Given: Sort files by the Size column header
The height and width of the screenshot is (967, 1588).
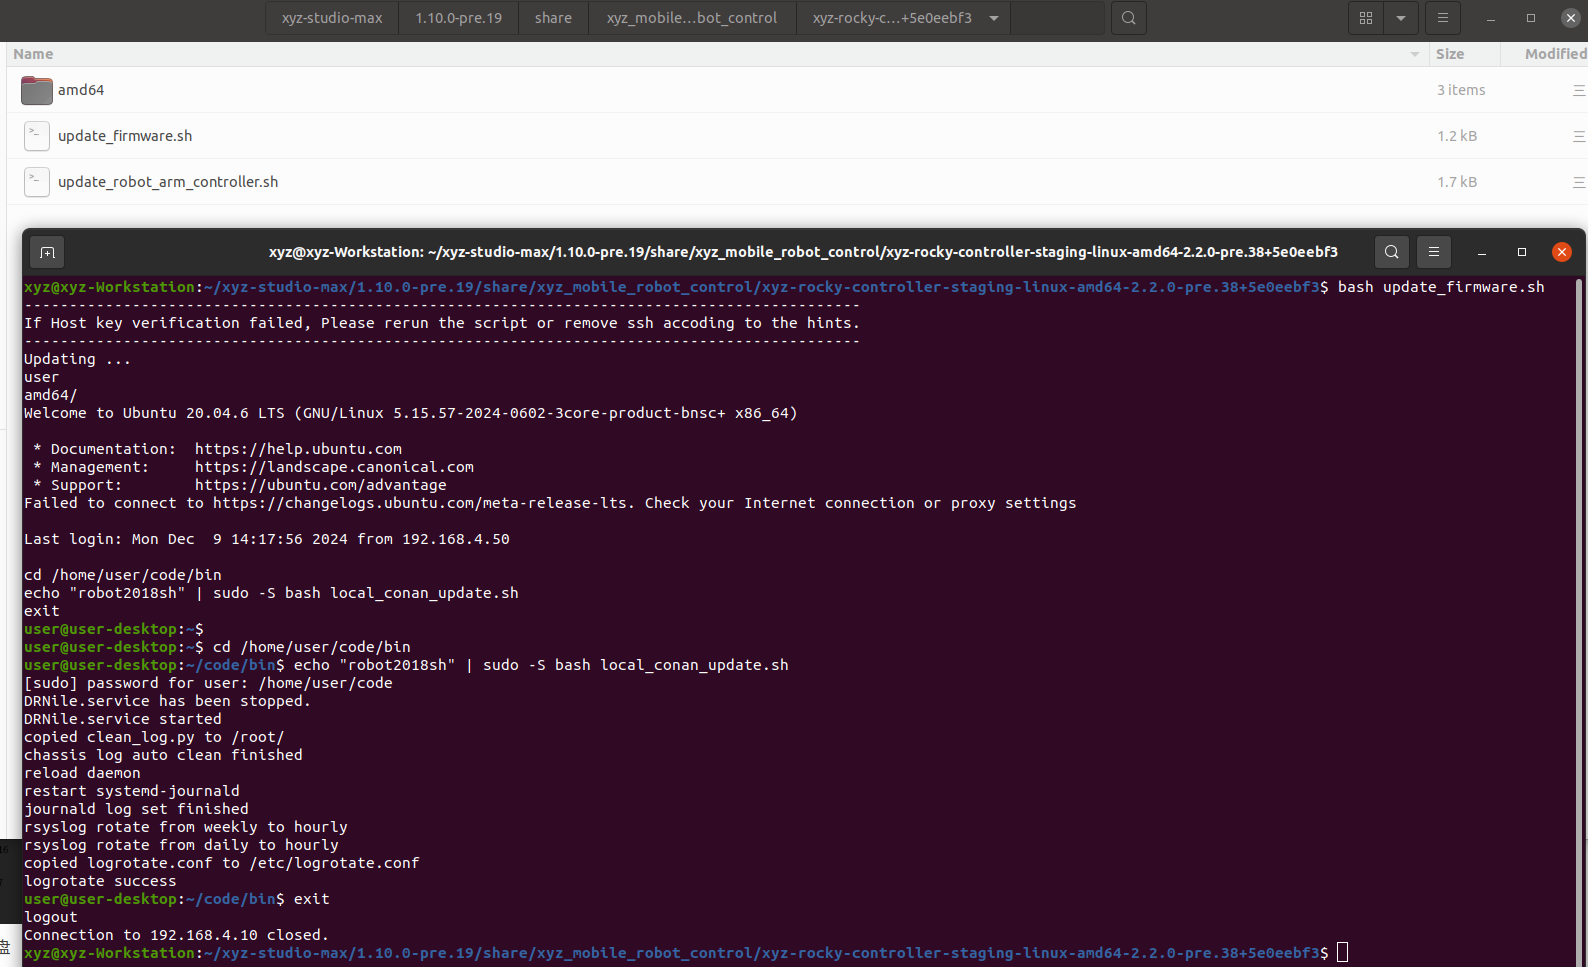Looking at the screenshot, I should tap(1449, 54).
